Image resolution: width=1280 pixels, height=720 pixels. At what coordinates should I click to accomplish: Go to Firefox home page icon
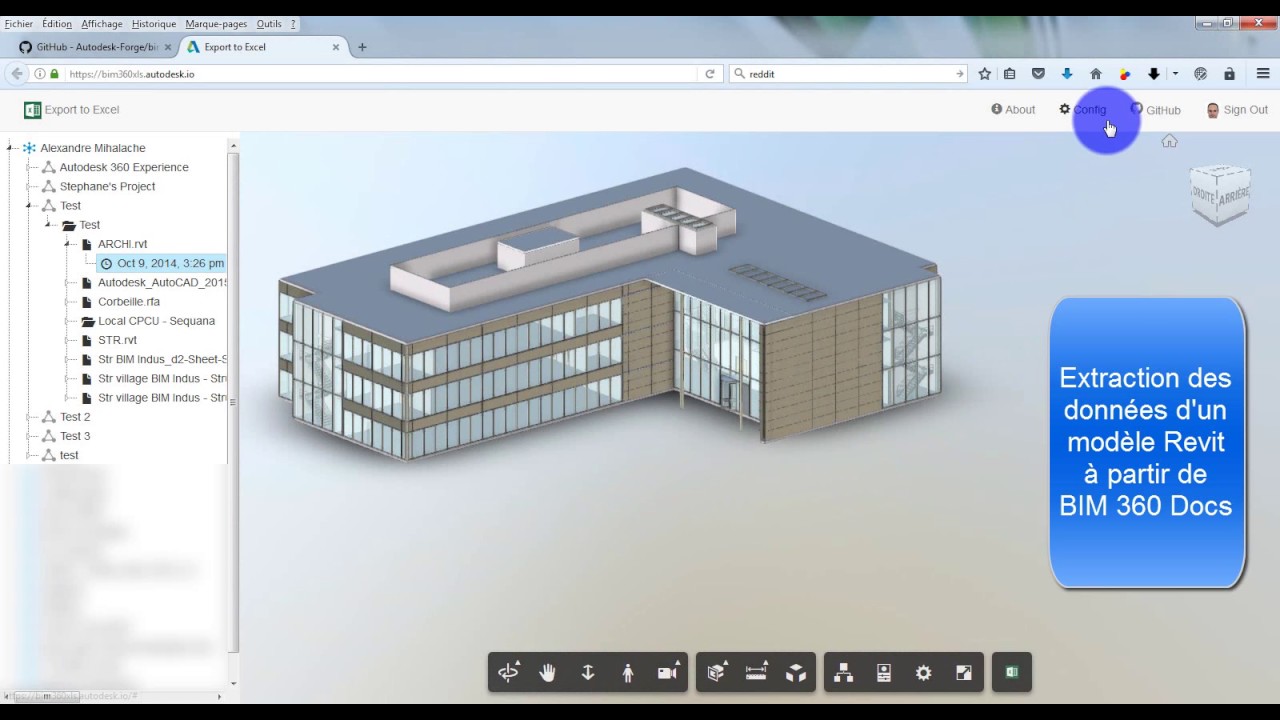(x=1096, y=74)
